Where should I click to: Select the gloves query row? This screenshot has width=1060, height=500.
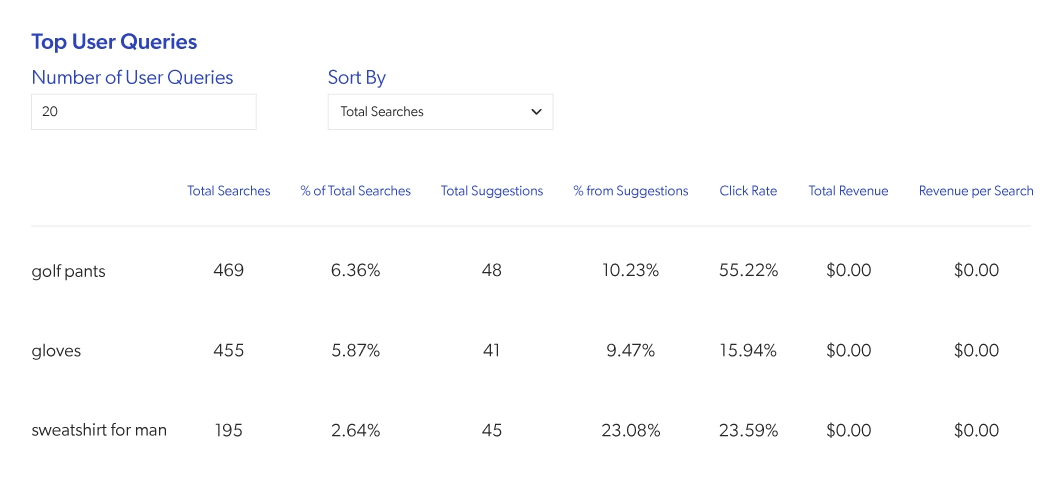(x=56, y=351)
